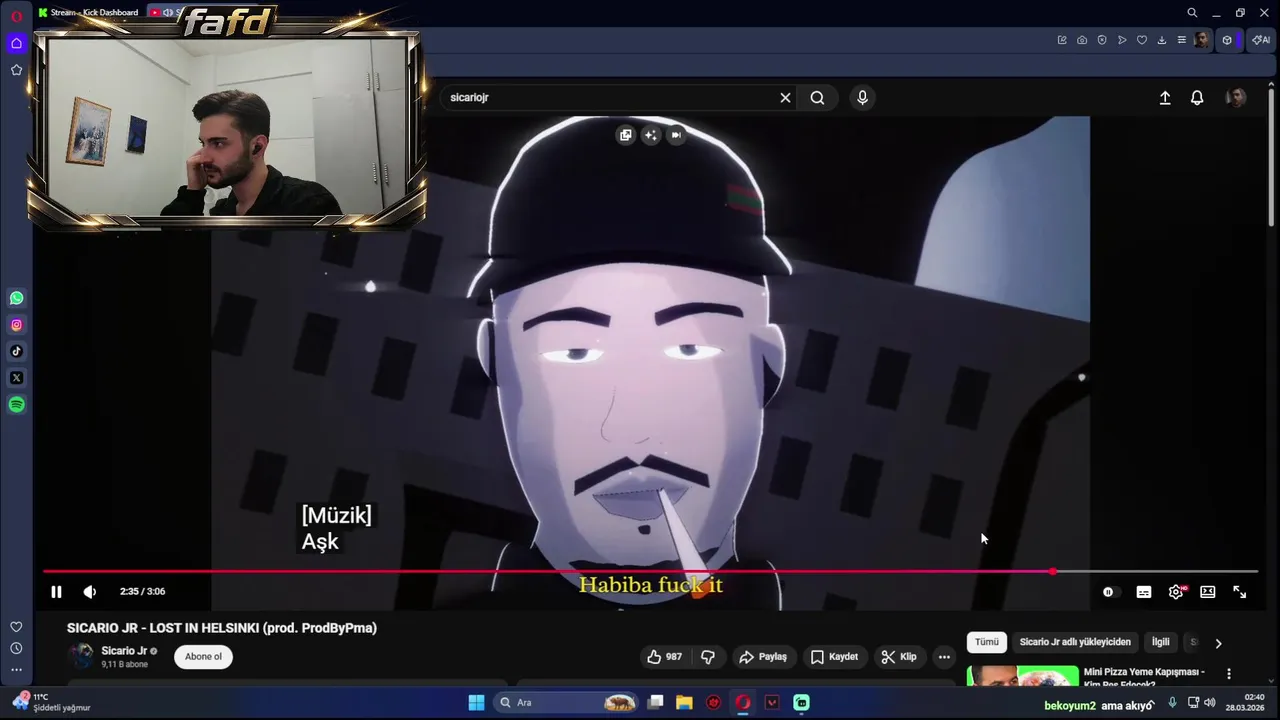Viewport: 1280px width, 720px height.
Task: Open TikTok in the Opera sidebar
Action: (x=16, y=351)
